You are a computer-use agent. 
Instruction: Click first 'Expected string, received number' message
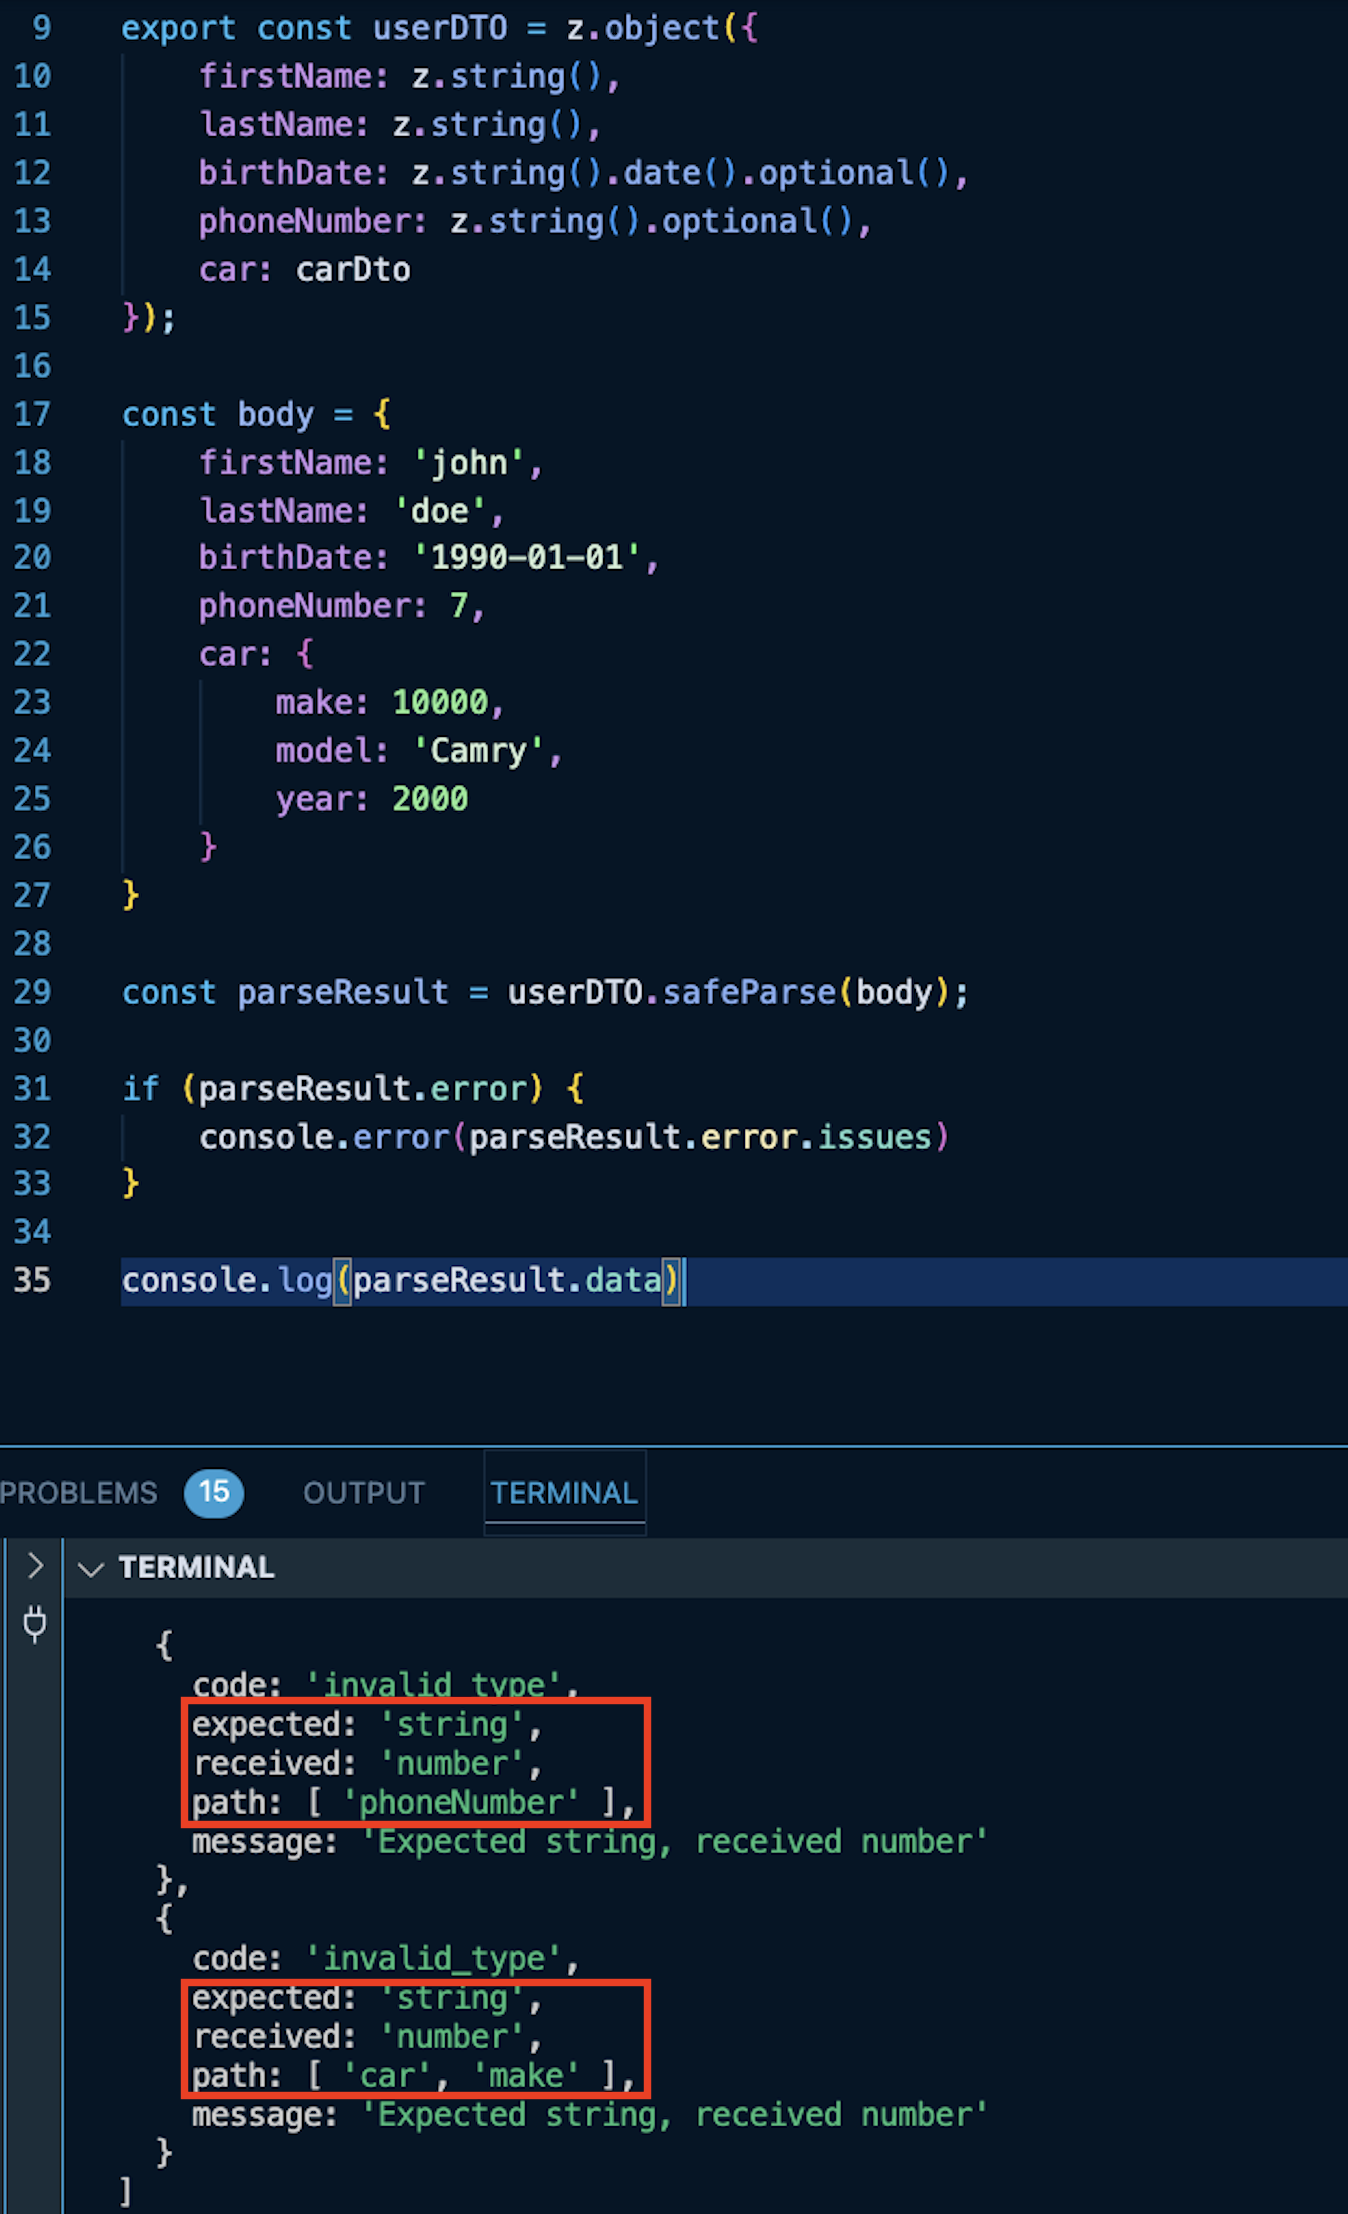(675, 1841)
